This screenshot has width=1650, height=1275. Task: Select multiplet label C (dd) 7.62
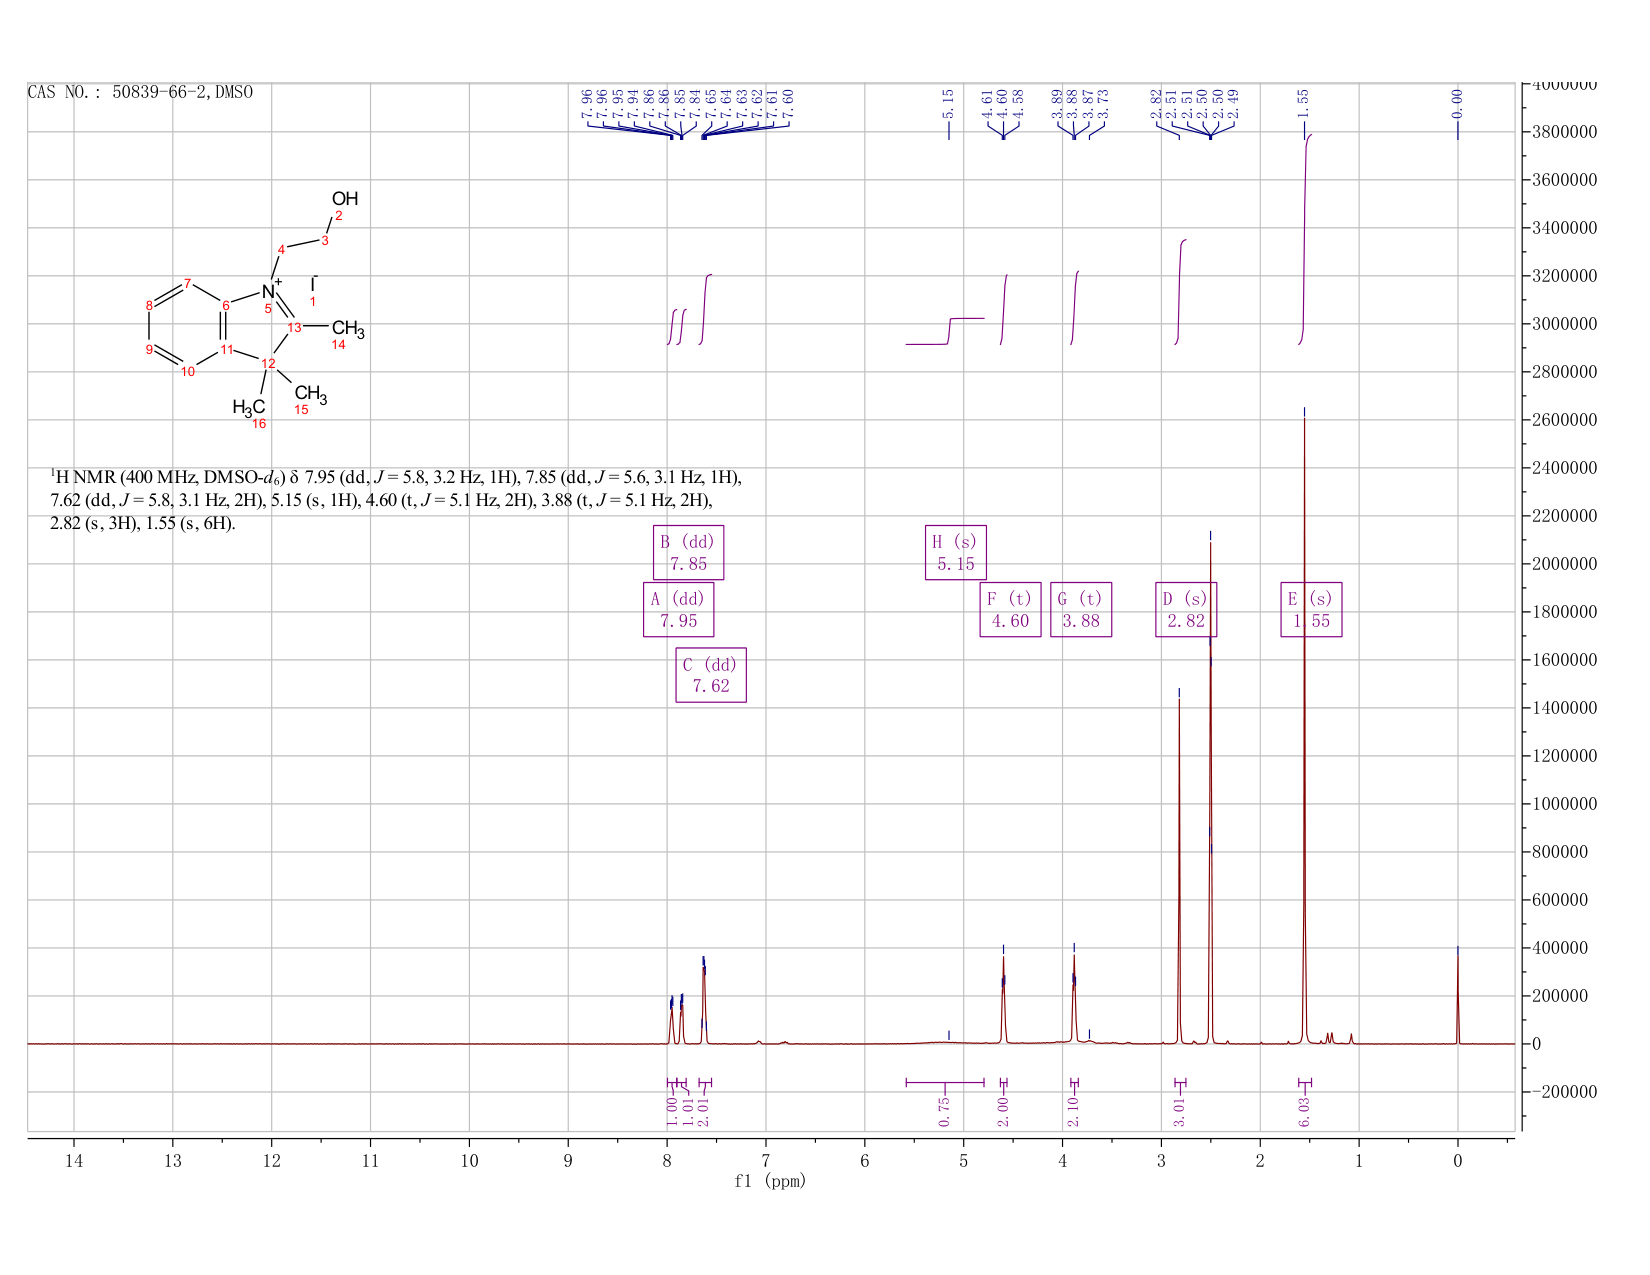tap(711, 675)
